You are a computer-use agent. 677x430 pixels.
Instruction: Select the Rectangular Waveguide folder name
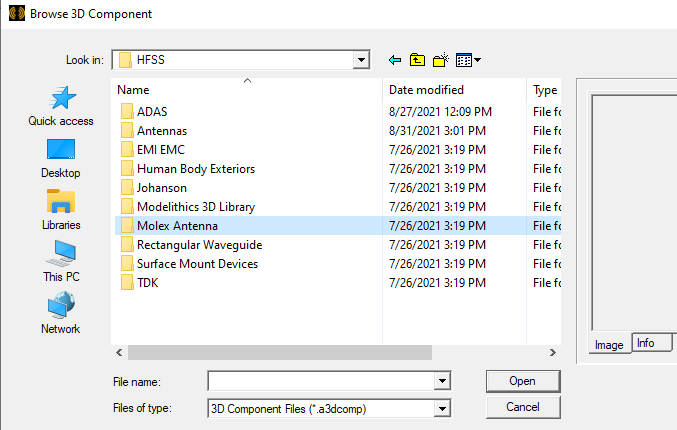(x=199, y=244)
